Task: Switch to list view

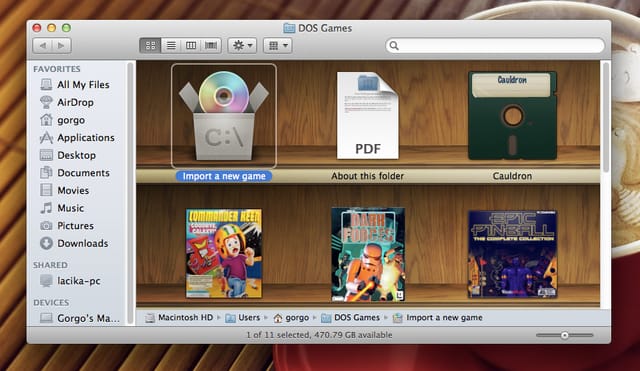Action: pos(171,45)
